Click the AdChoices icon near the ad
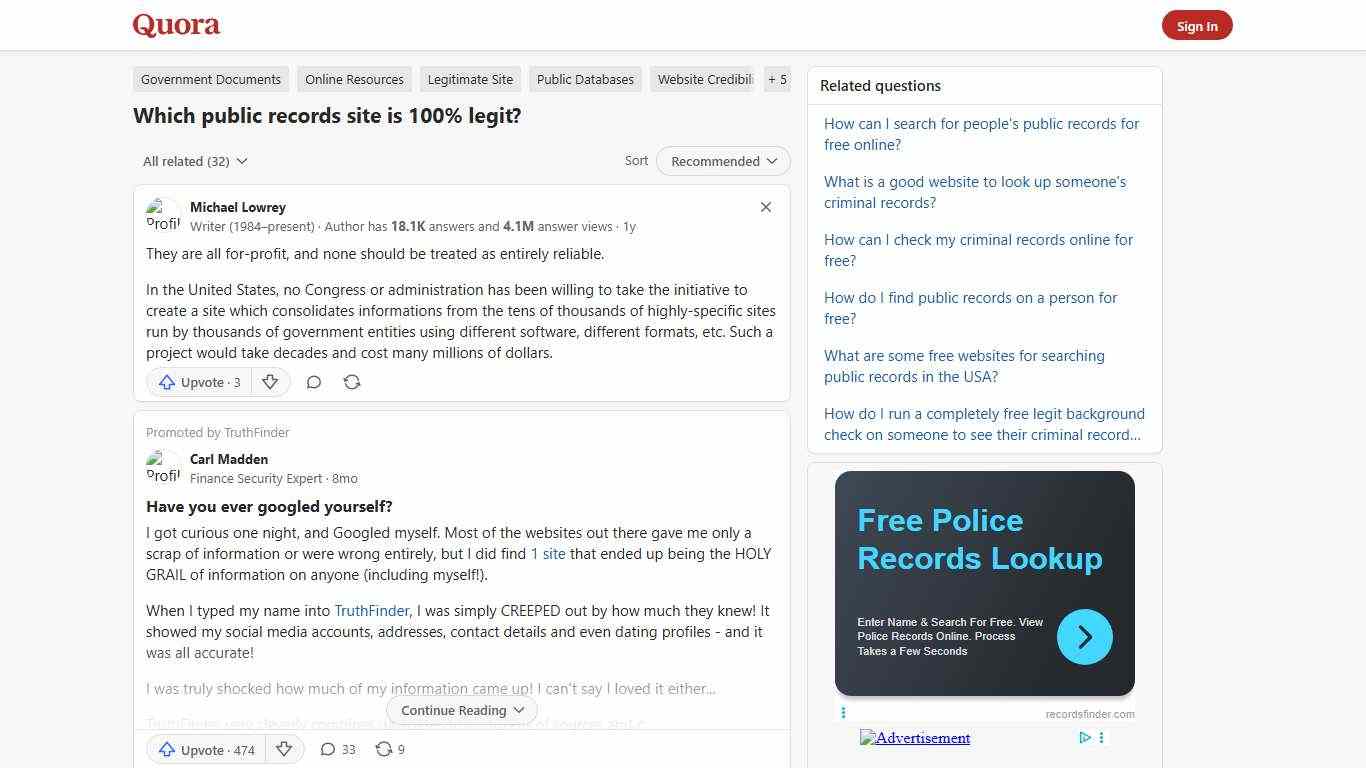The height and width of the screenshot is (768, 1366). pos(1085,737)
